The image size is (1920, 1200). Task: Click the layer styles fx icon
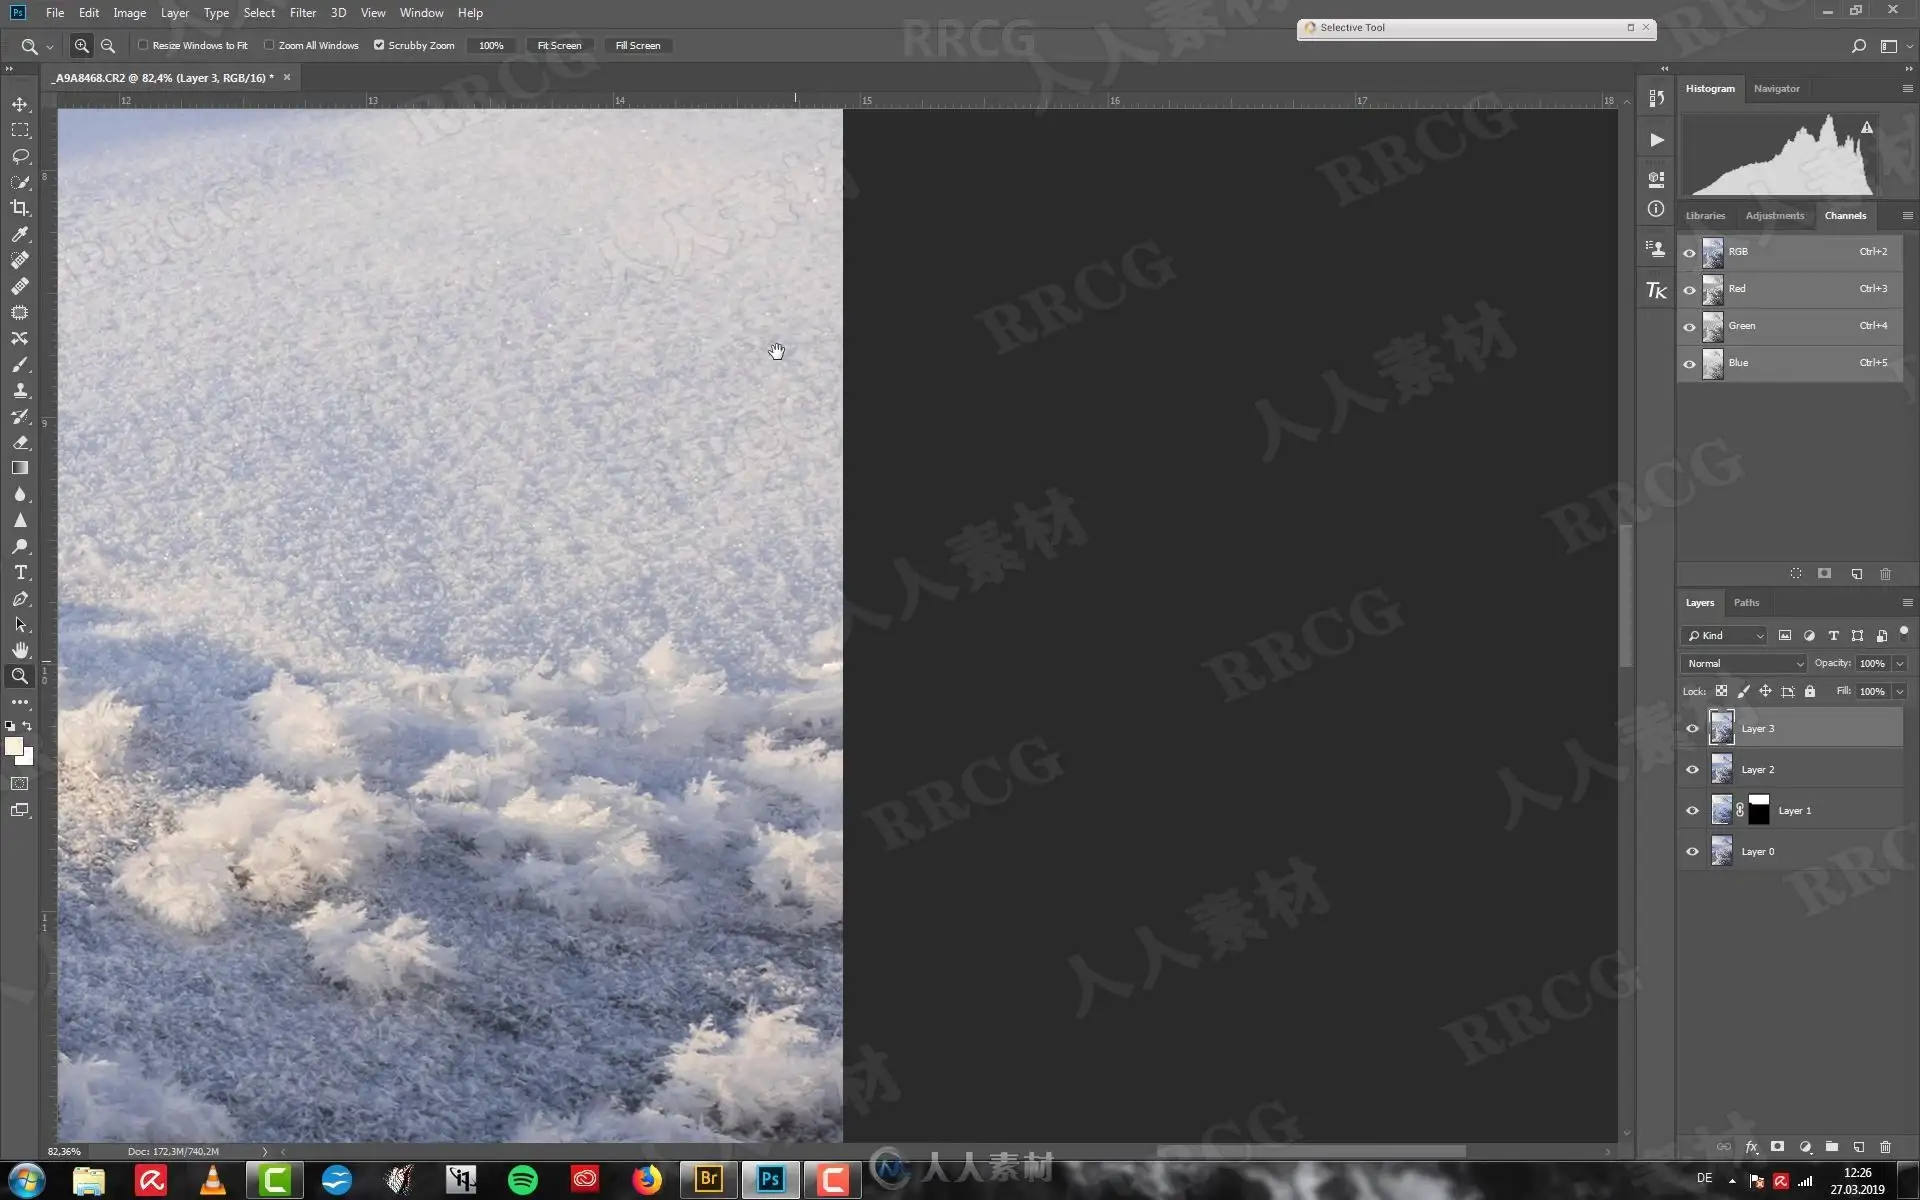click(x=1751, y=1147)
